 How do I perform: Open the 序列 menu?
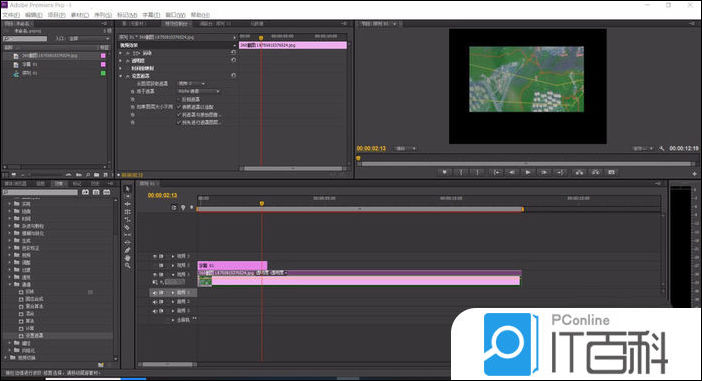(x=103, y=15)
